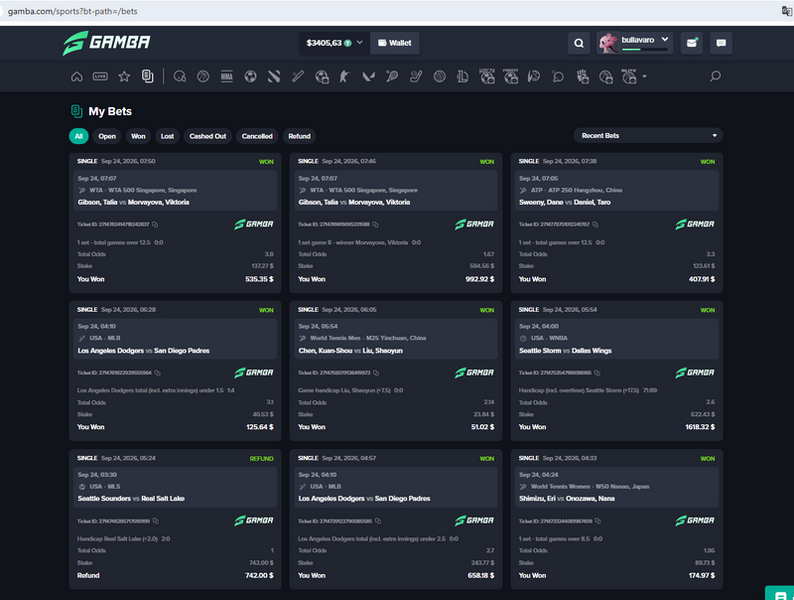Open American football helmet icon

[x=180, y=76]
